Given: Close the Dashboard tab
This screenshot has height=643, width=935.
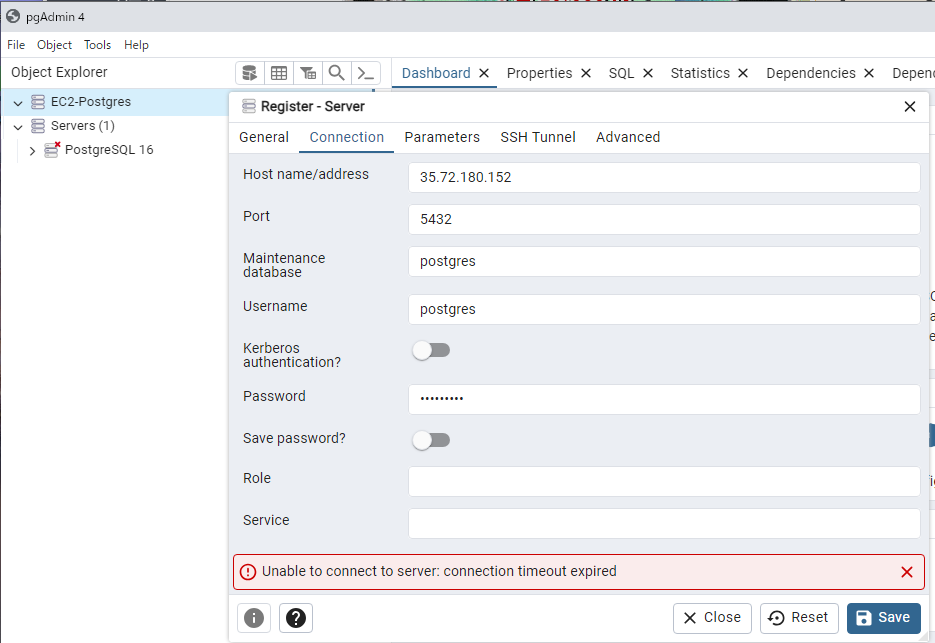Looking at the screenshot, I should (x=484, y=73).
